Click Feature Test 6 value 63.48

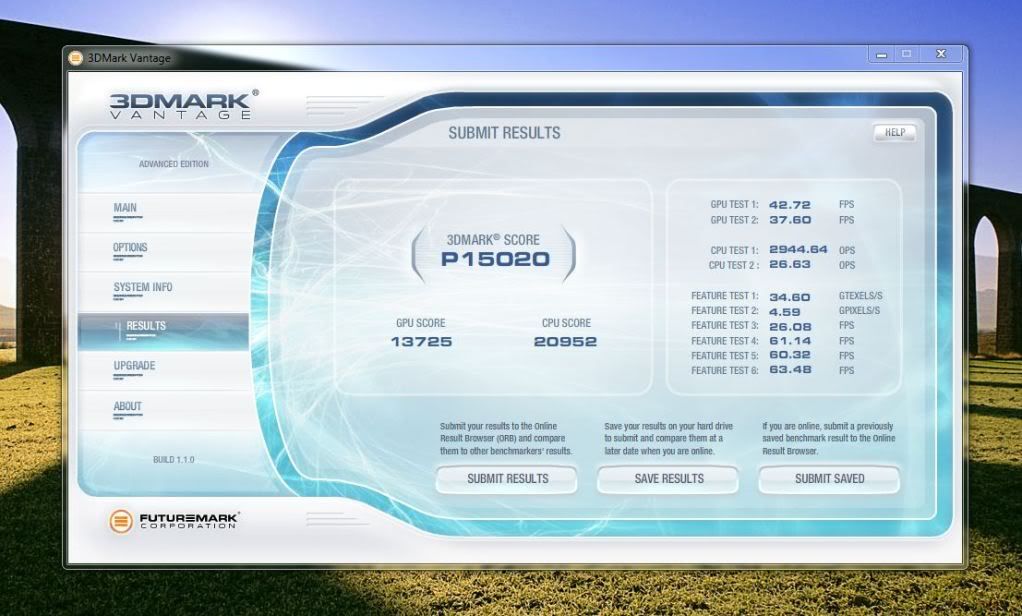point(790,370)
